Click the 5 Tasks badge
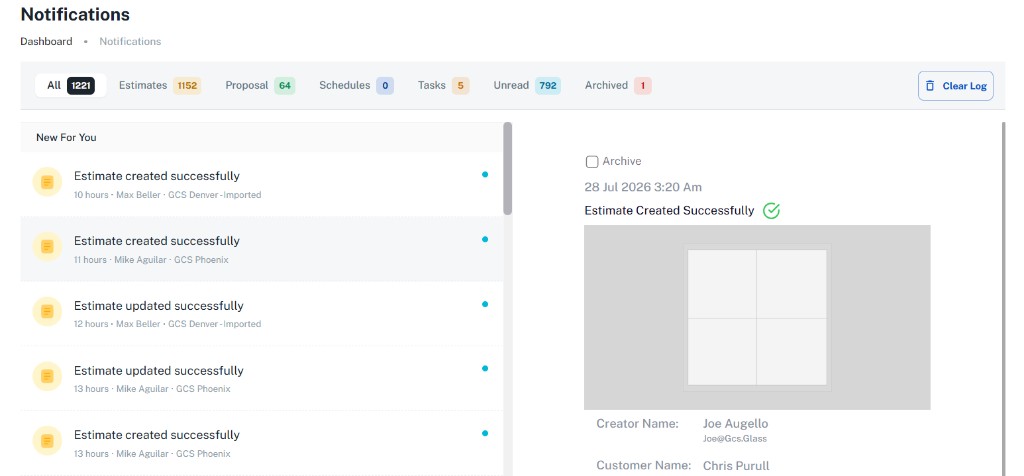 (460, 86)
